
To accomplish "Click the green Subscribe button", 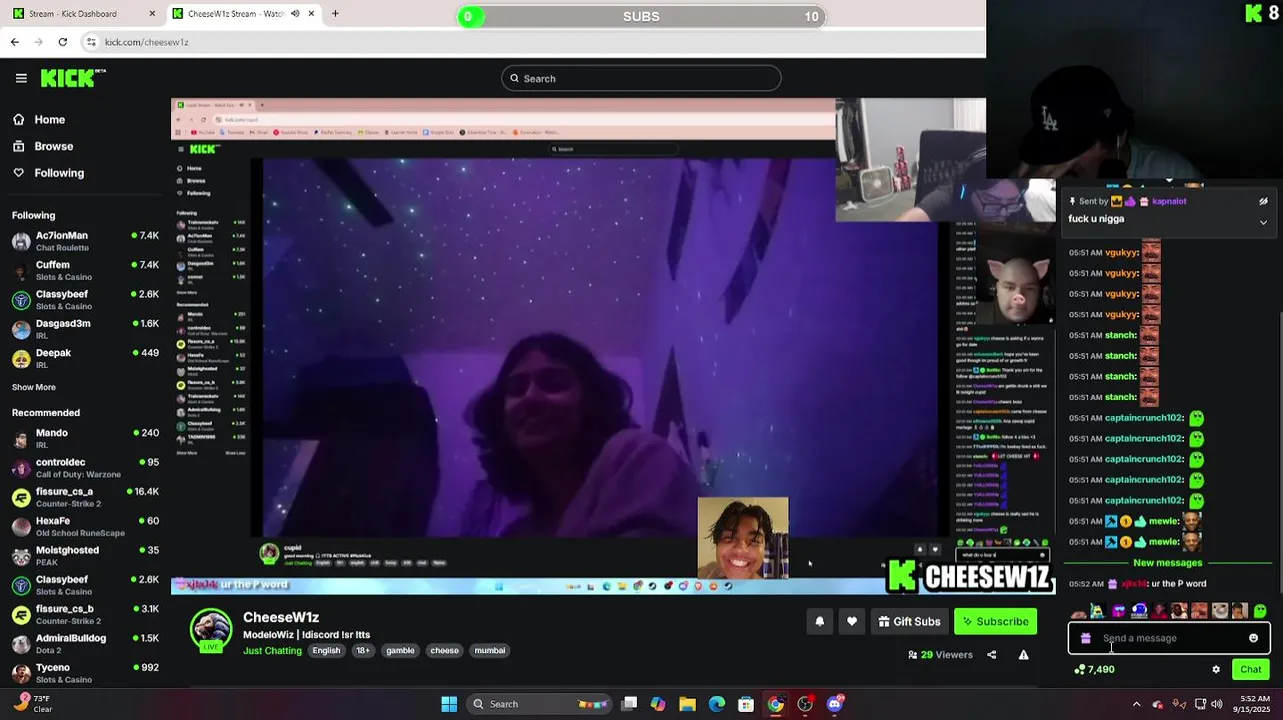I will click(995, 621).
